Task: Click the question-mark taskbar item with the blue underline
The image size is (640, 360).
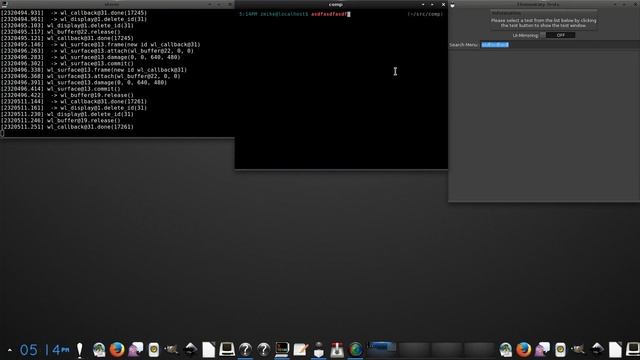Action: [245, 350]
